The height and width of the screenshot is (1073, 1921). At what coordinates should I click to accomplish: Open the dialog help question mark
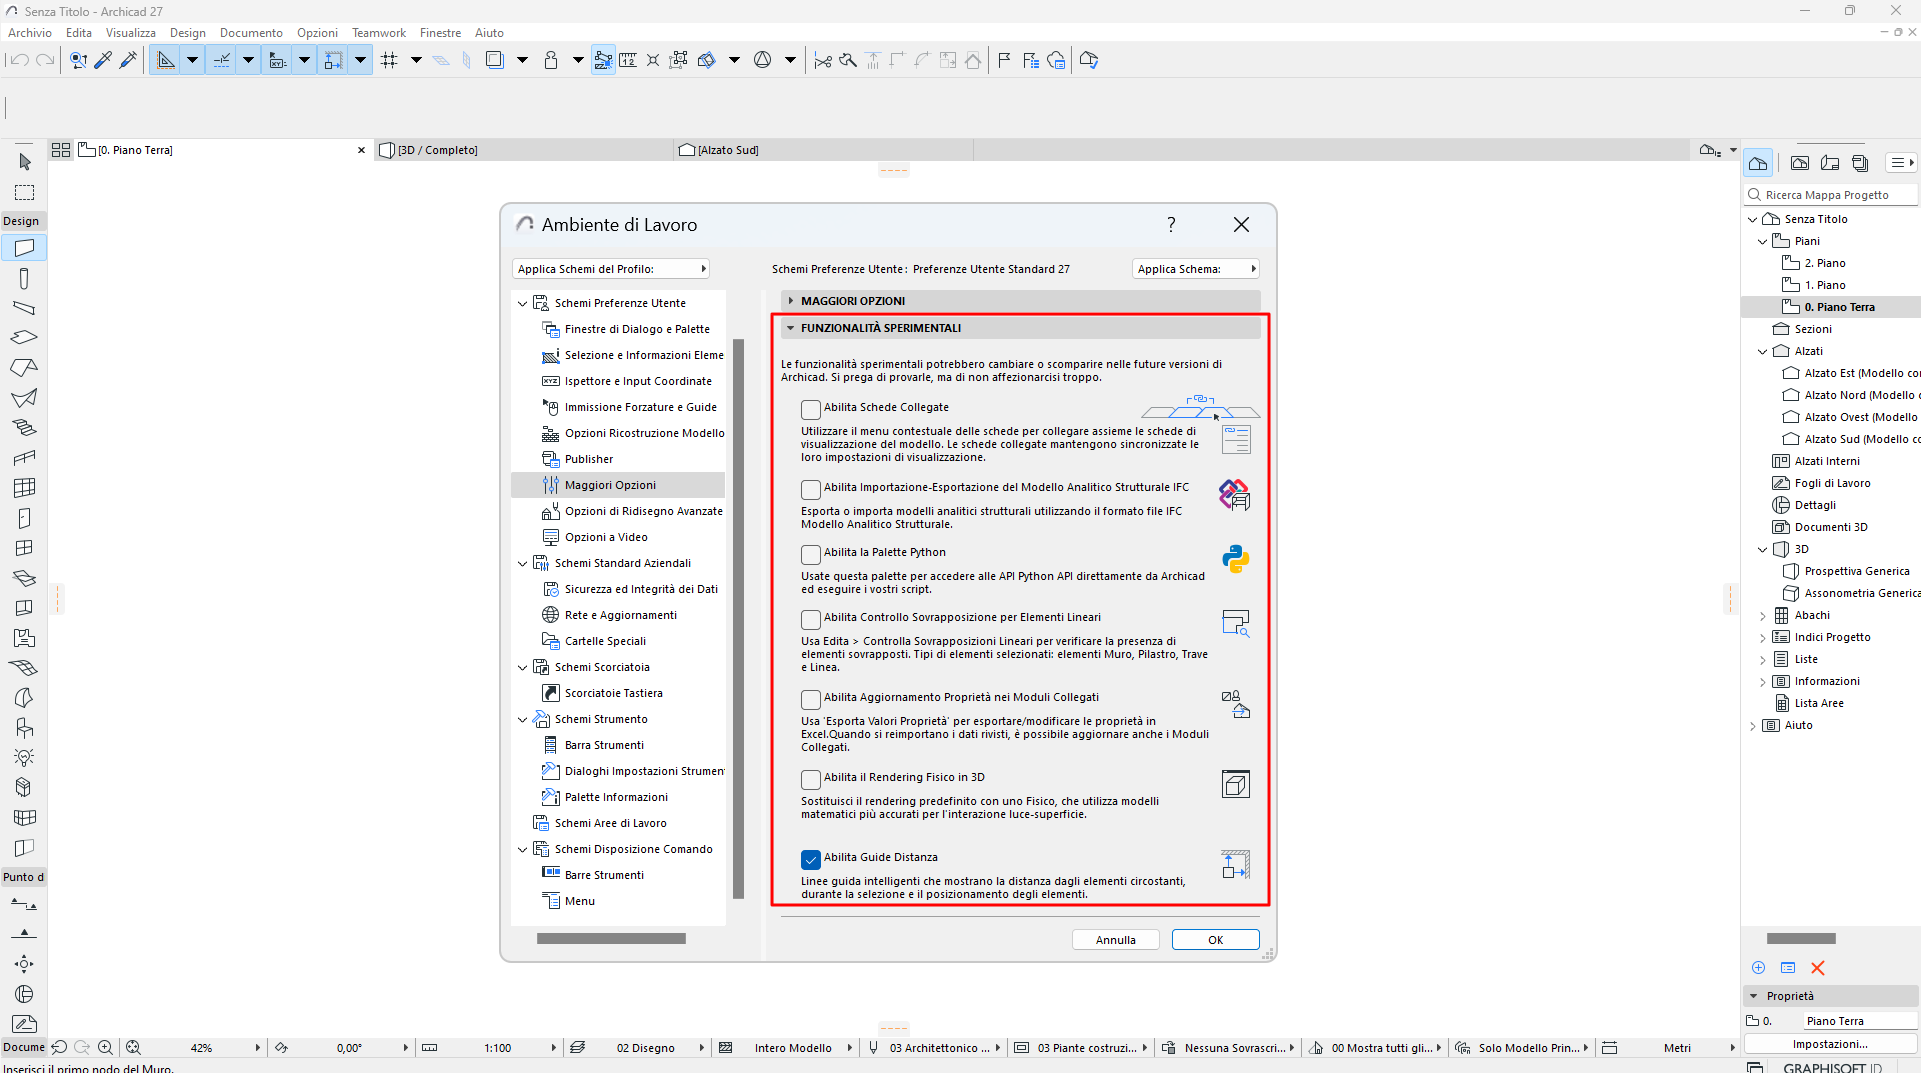pyautogui.click(x=1171, y=225)
